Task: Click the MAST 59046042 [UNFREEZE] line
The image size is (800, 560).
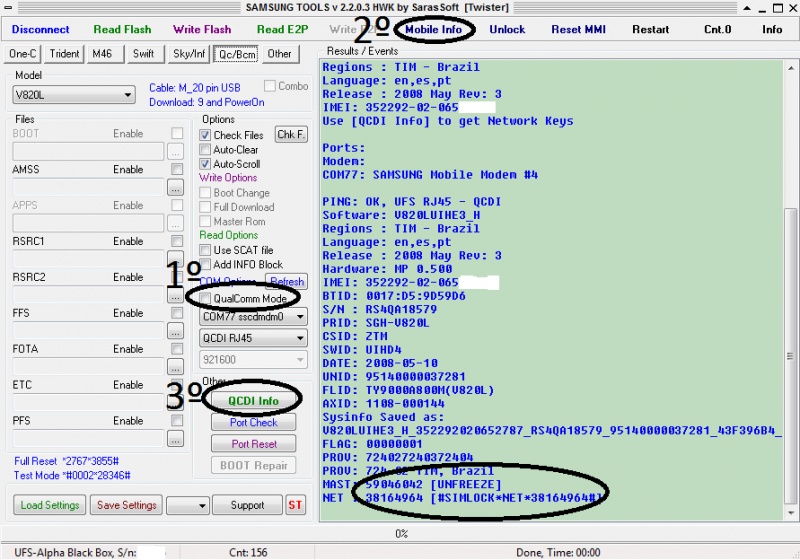Action: (x=412, y=484)
